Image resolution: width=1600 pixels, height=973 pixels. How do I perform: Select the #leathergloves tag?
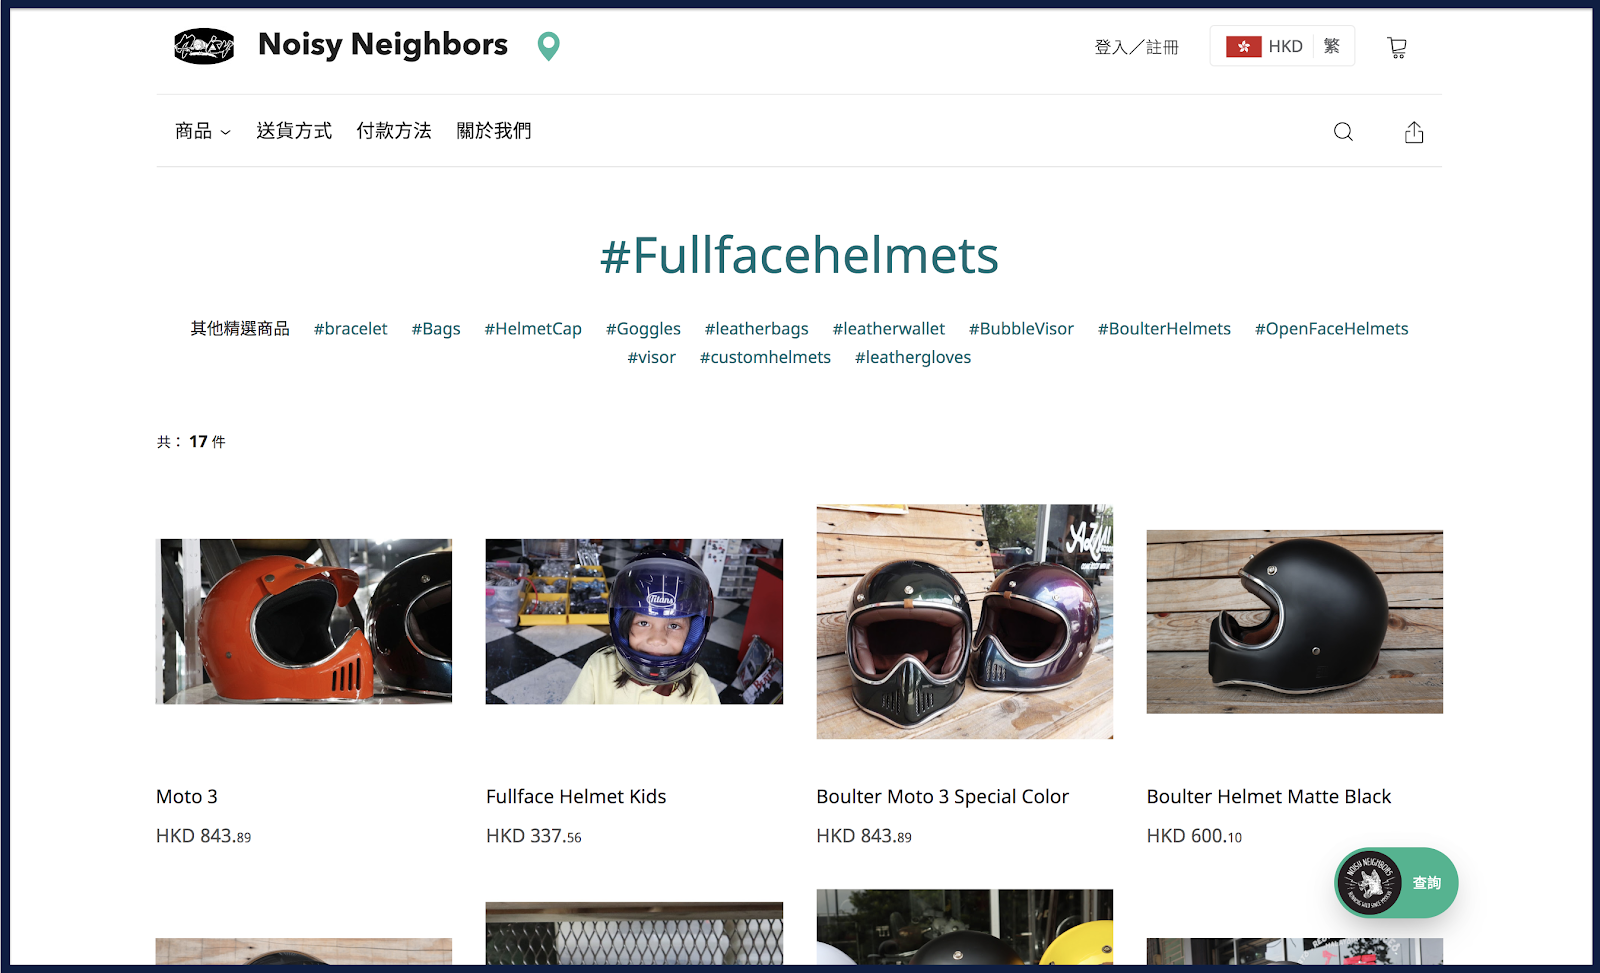click(x=913, y=358)
